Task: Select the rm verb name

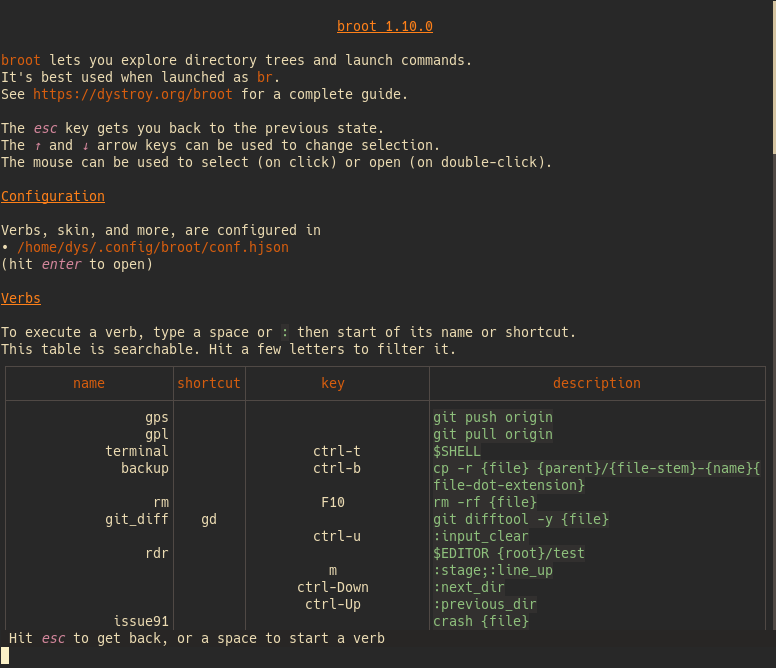Action: (x=161, y=502)
